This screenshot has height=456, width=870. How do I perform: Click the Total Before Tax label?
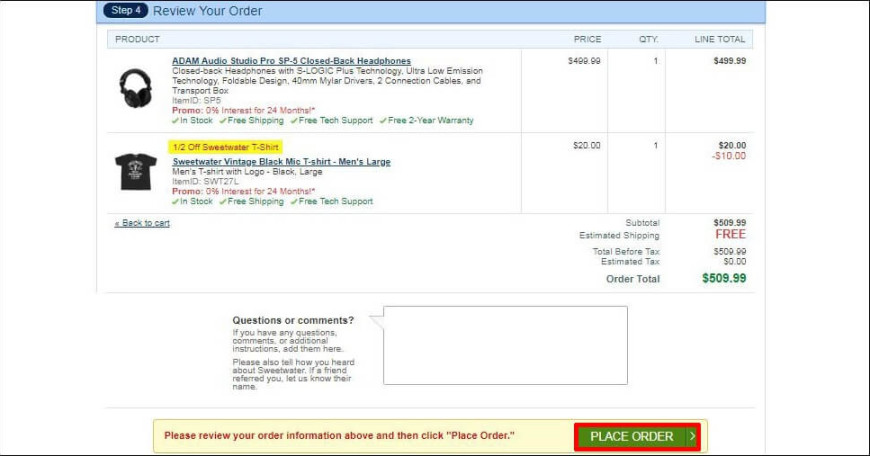626,251
